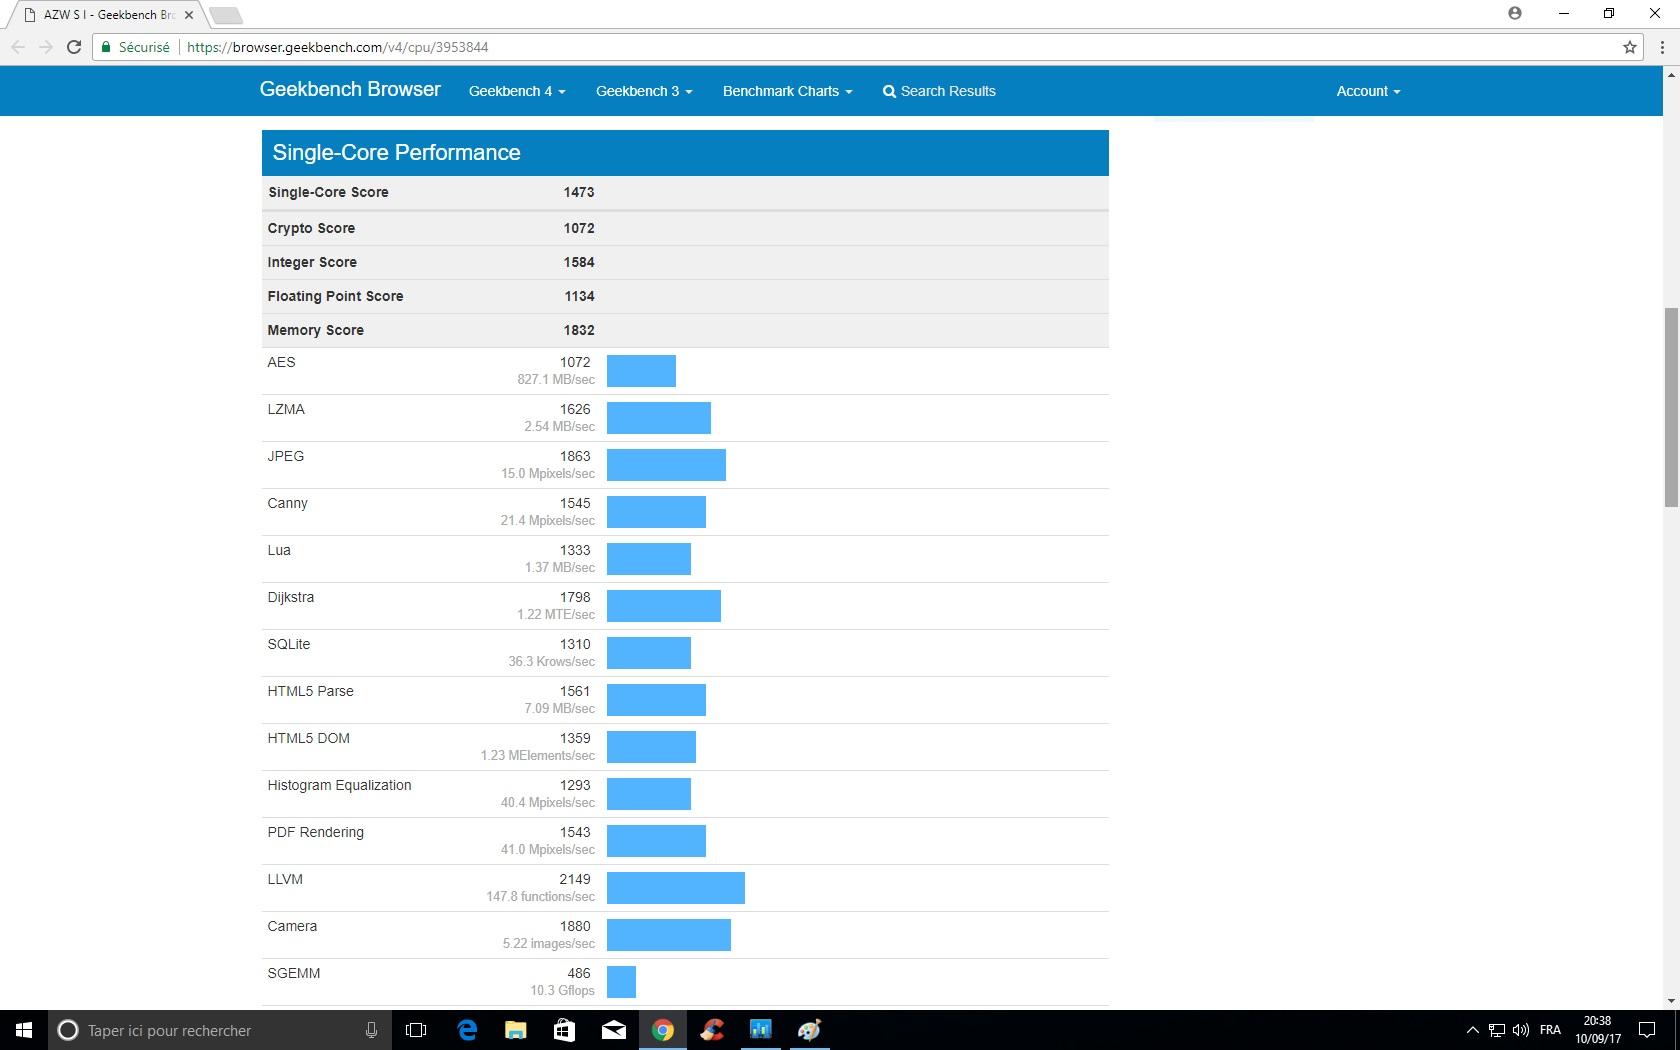
Task: Open the Account dropdown menu
Action: tap(1368, 91)
